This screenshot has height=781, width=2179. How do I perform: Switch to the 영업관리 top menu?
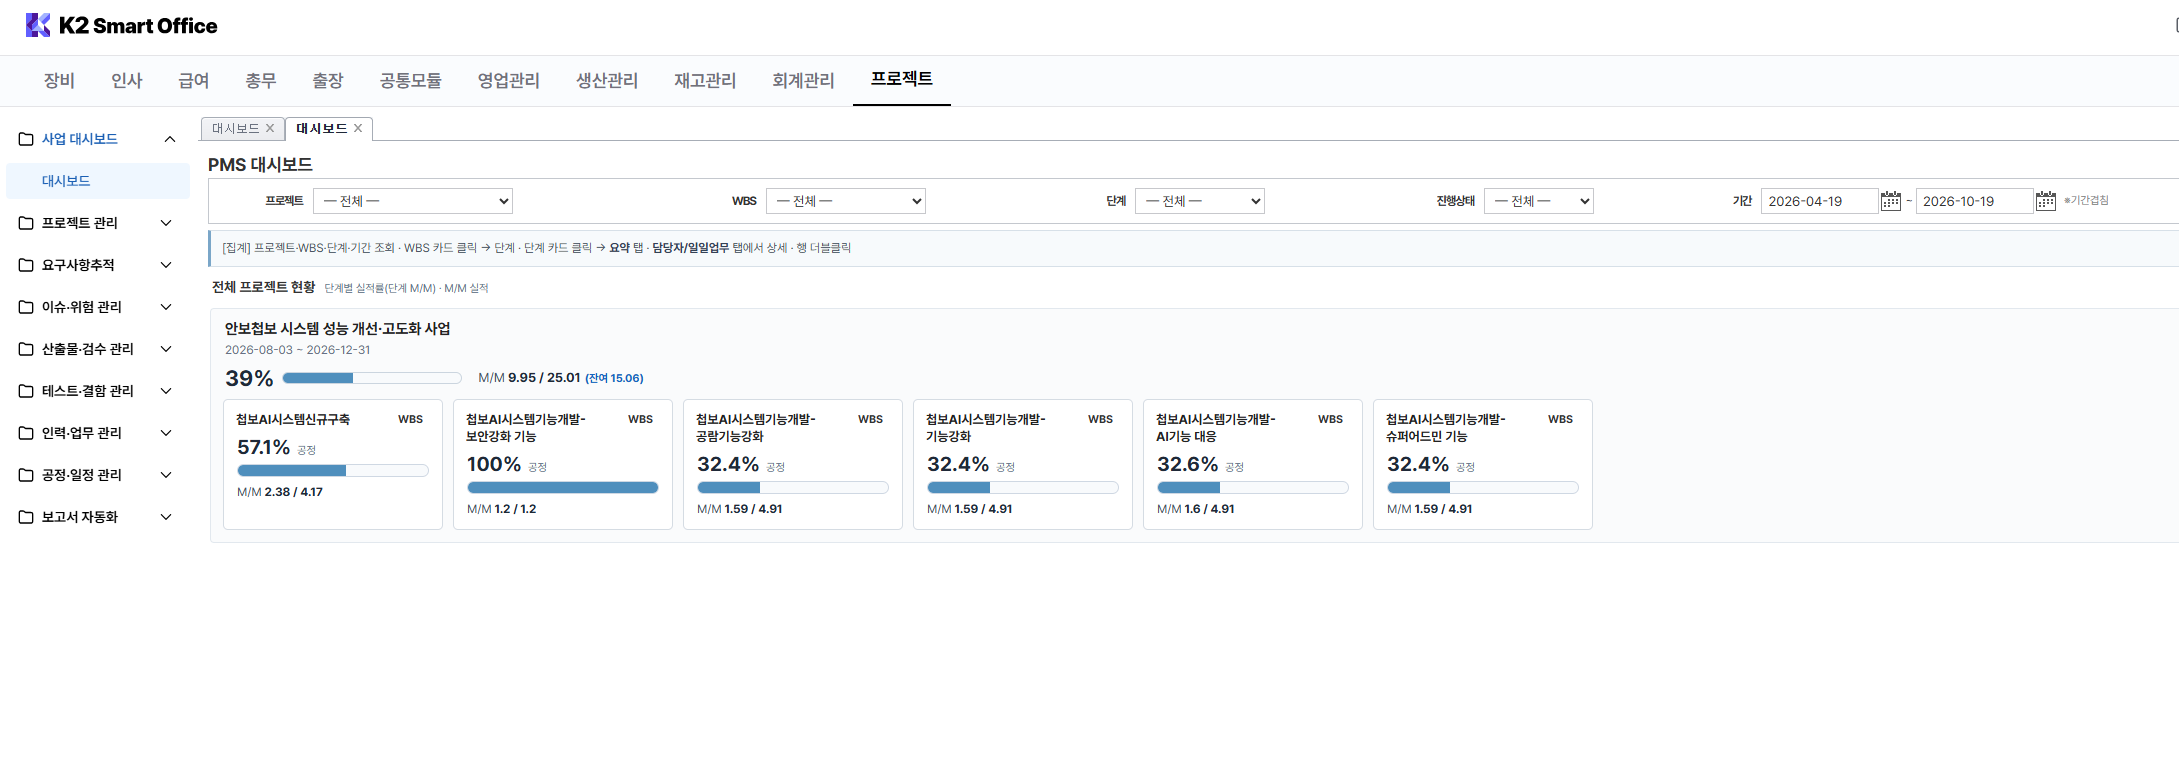tap(509, 81)
